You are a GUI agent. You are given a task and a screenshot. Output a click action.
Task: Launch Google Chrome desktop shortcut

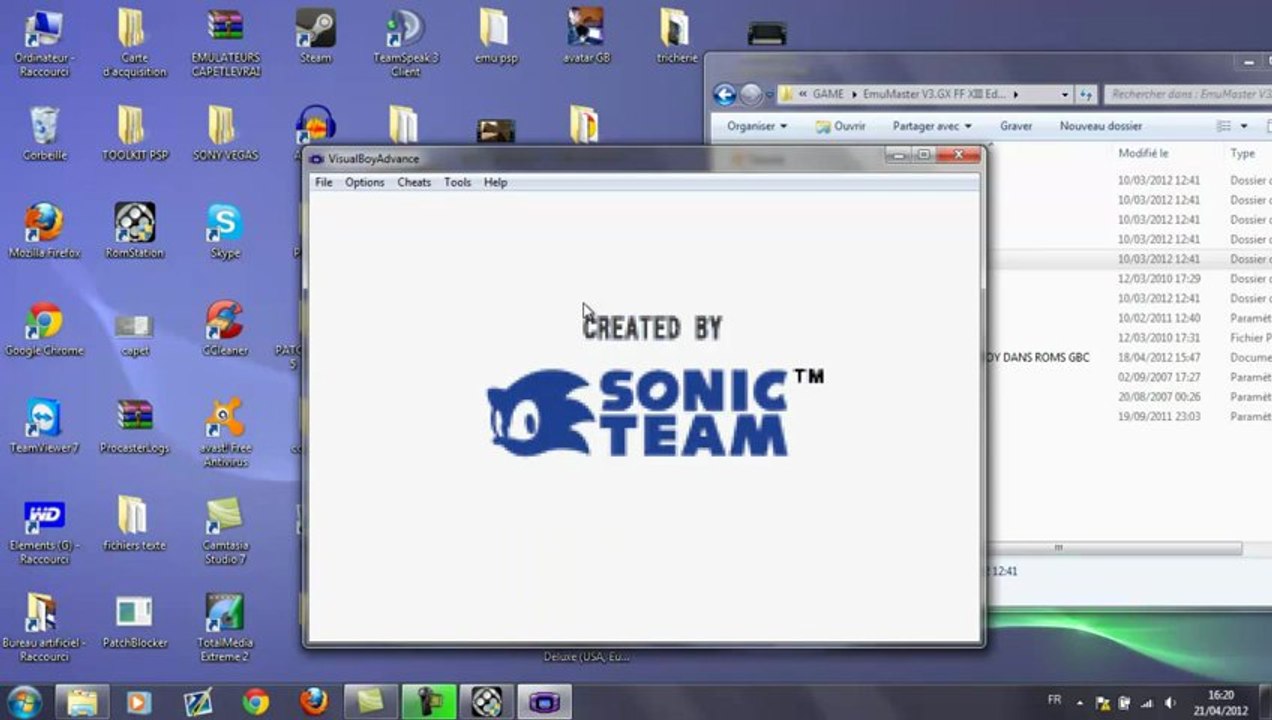[x=44, y=330]
